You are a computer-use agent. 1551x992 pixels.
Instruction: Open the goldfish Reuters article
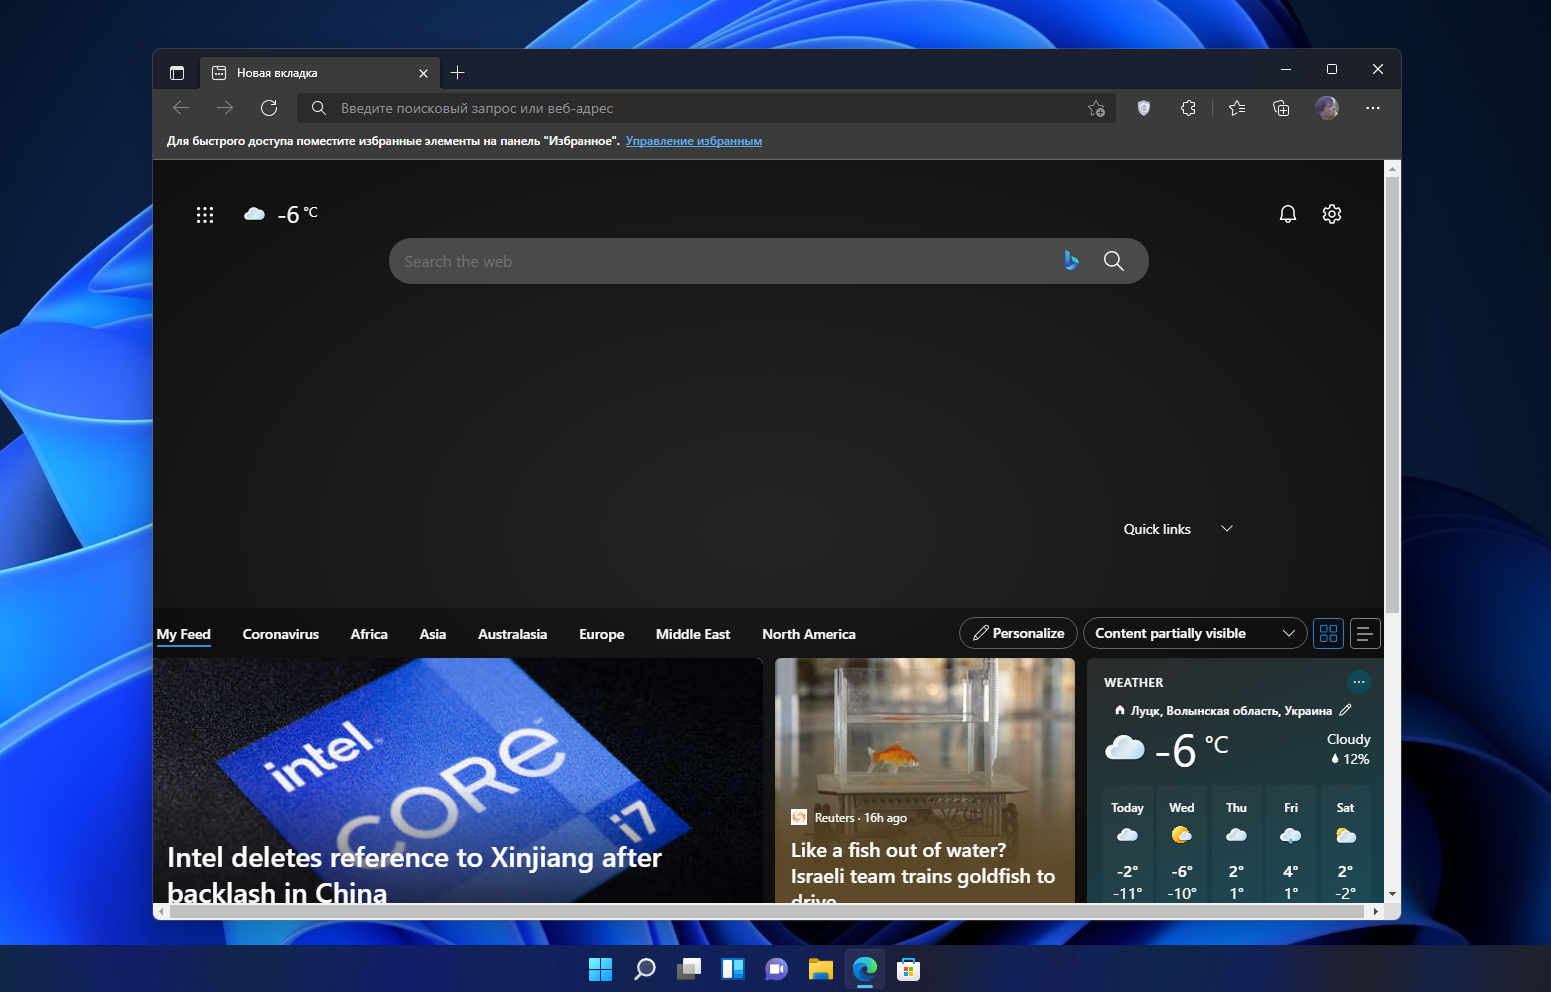[925, 781]
